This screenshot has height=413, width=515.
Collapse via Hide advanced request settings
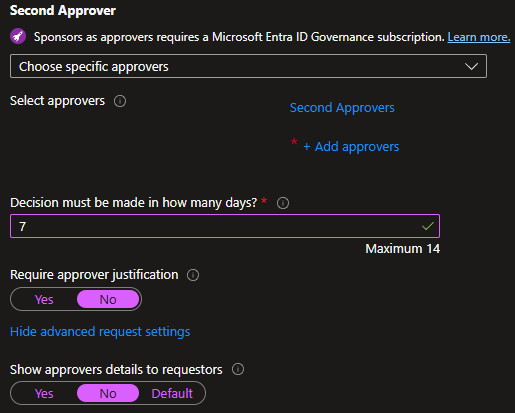[x=100, y=332]
